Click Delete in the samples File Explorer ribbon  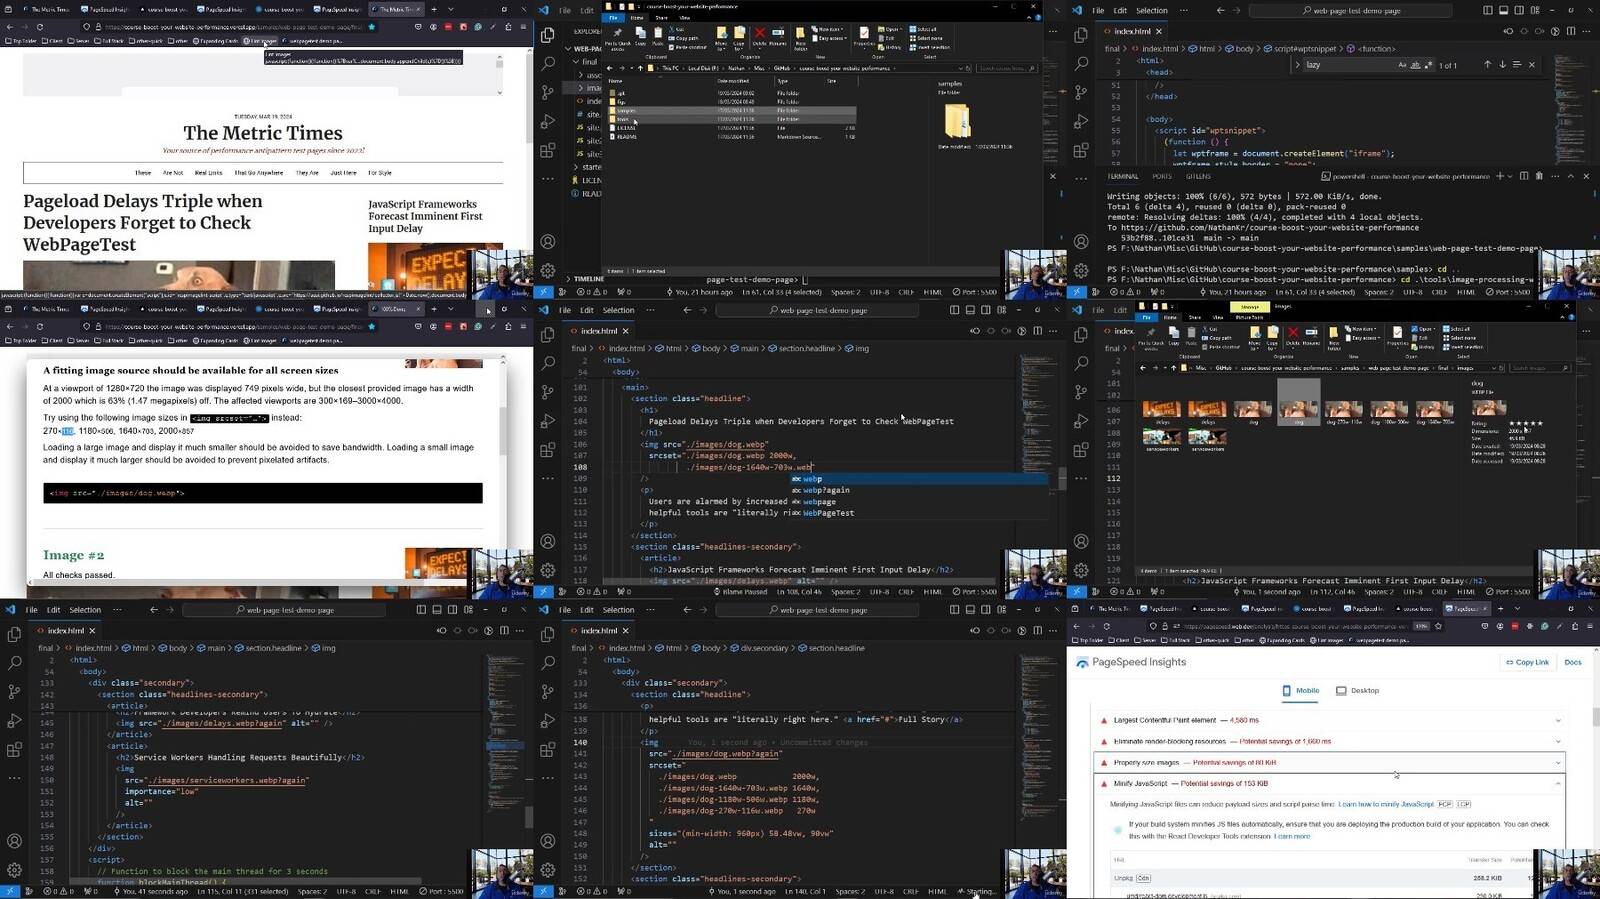click(x=760, y=37)
